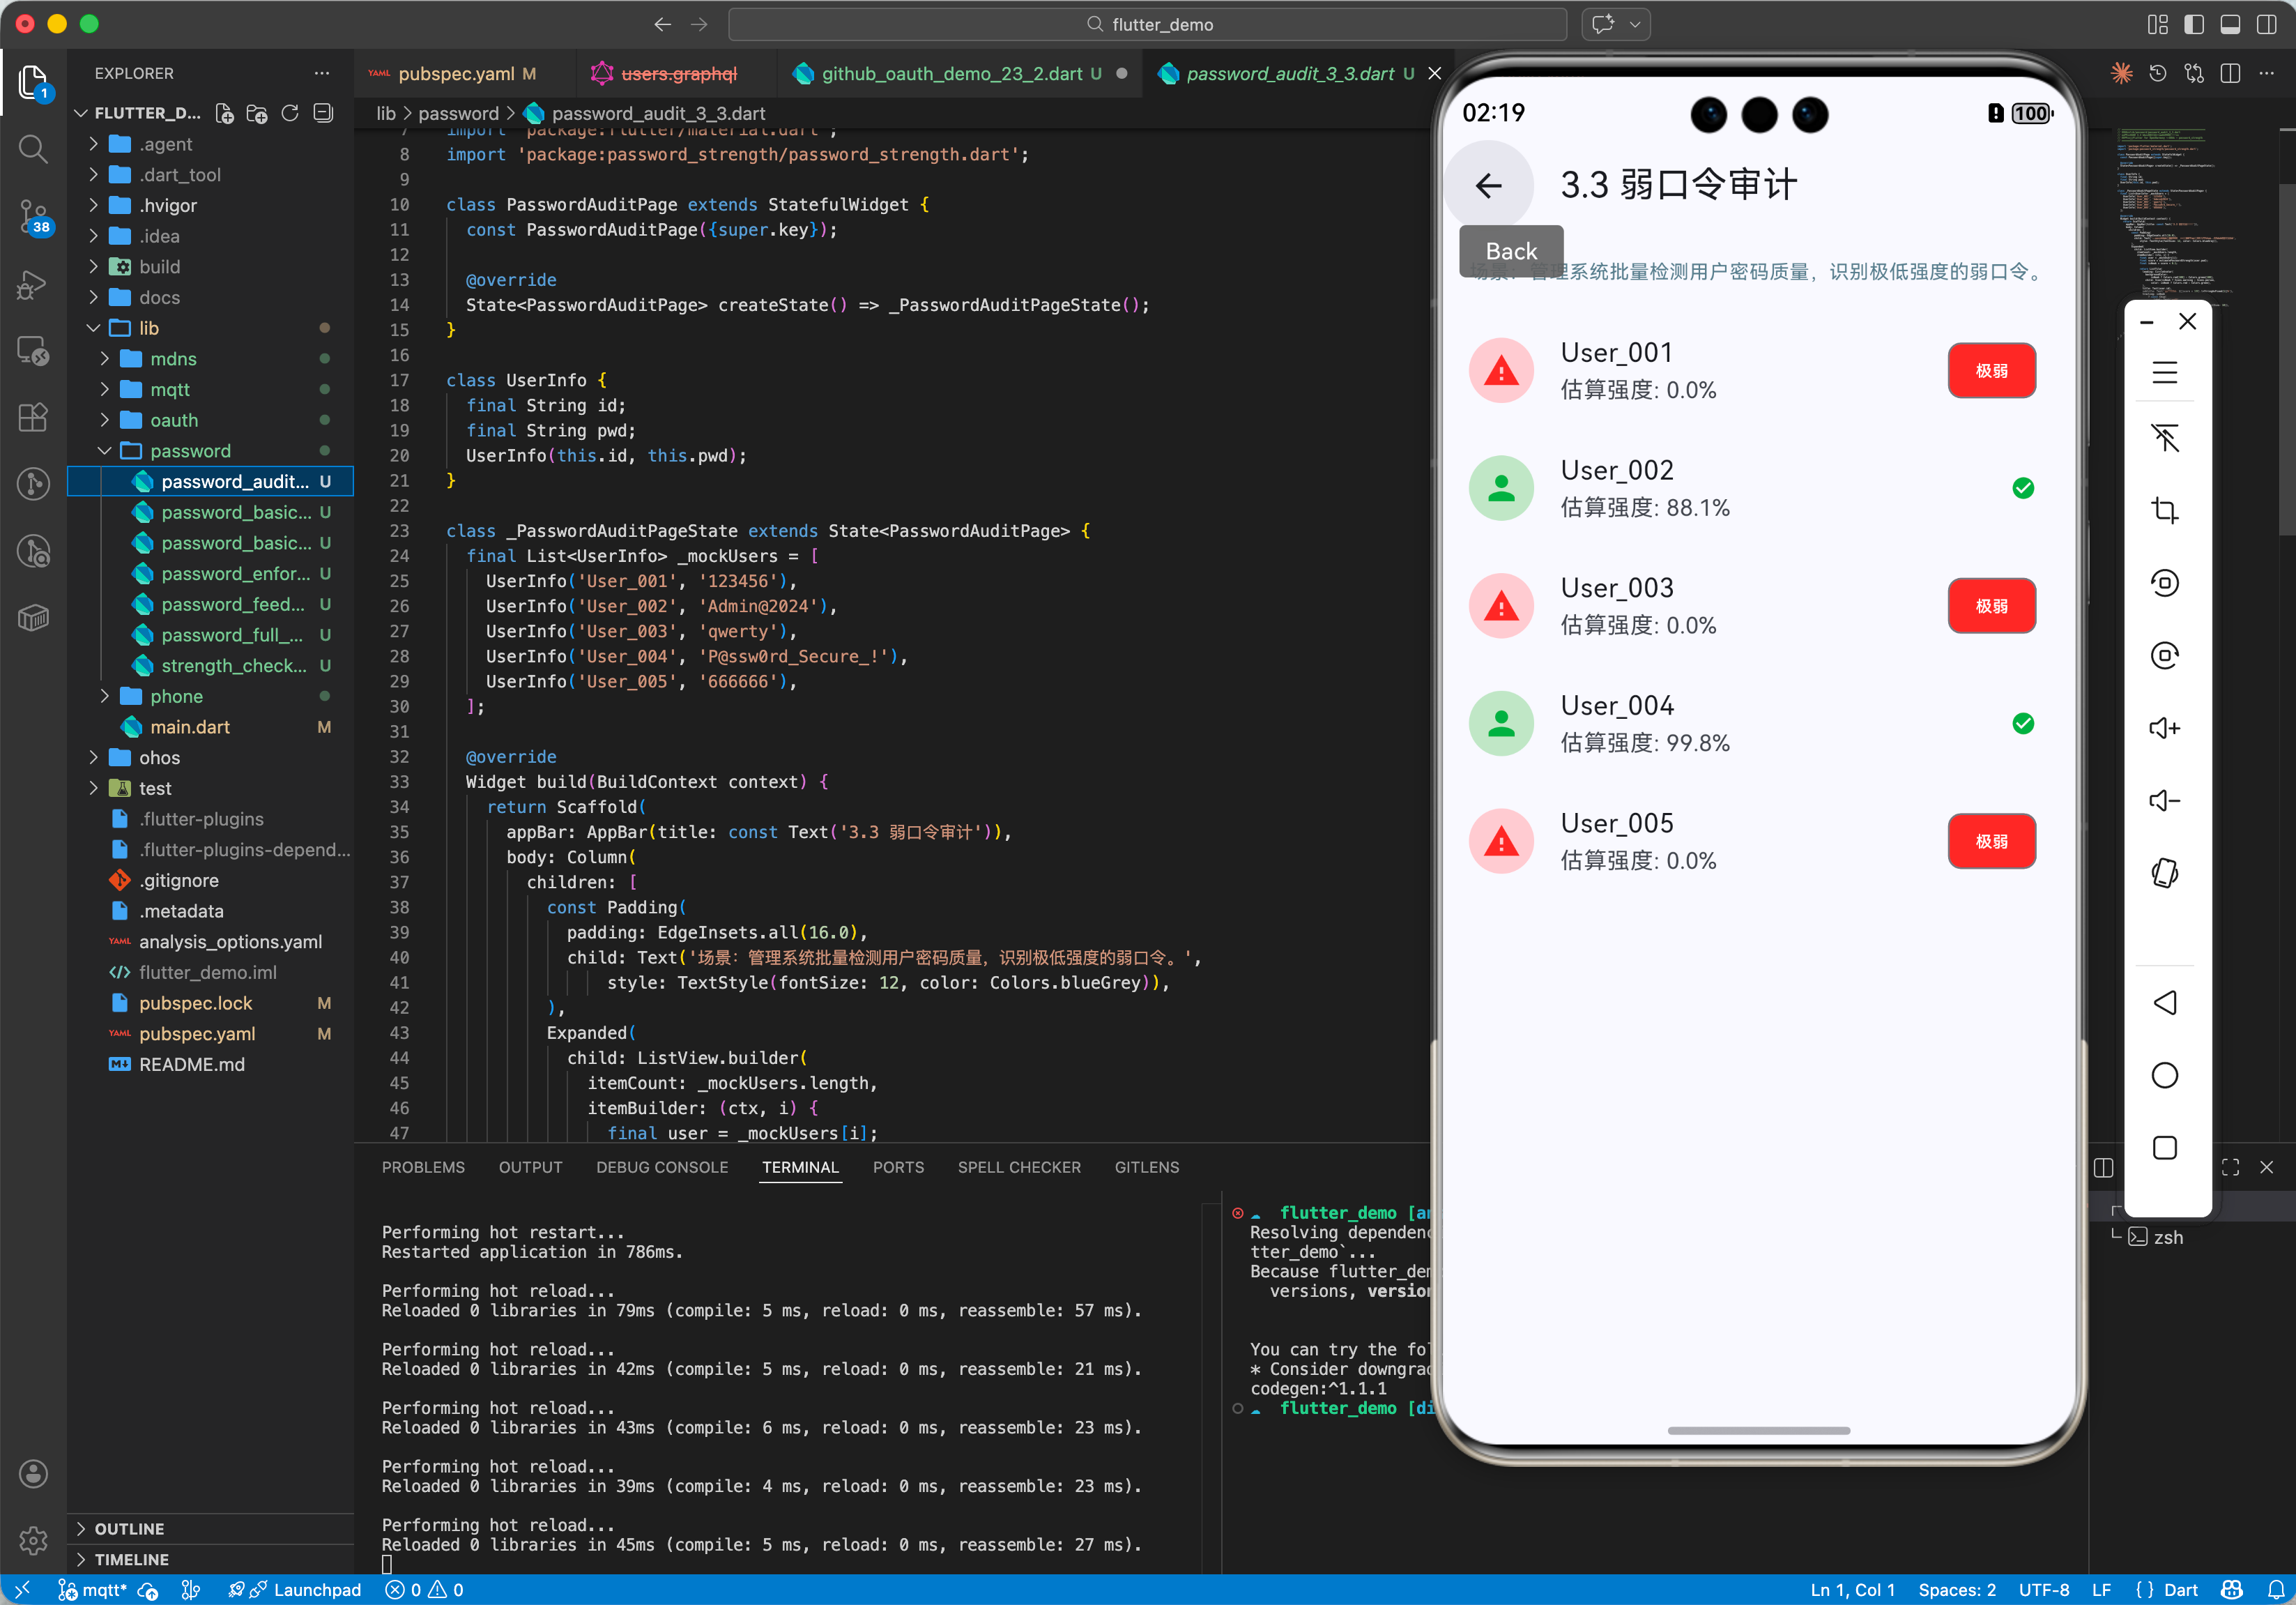Open Source Control view with 38 changes

tap(33, 216)
